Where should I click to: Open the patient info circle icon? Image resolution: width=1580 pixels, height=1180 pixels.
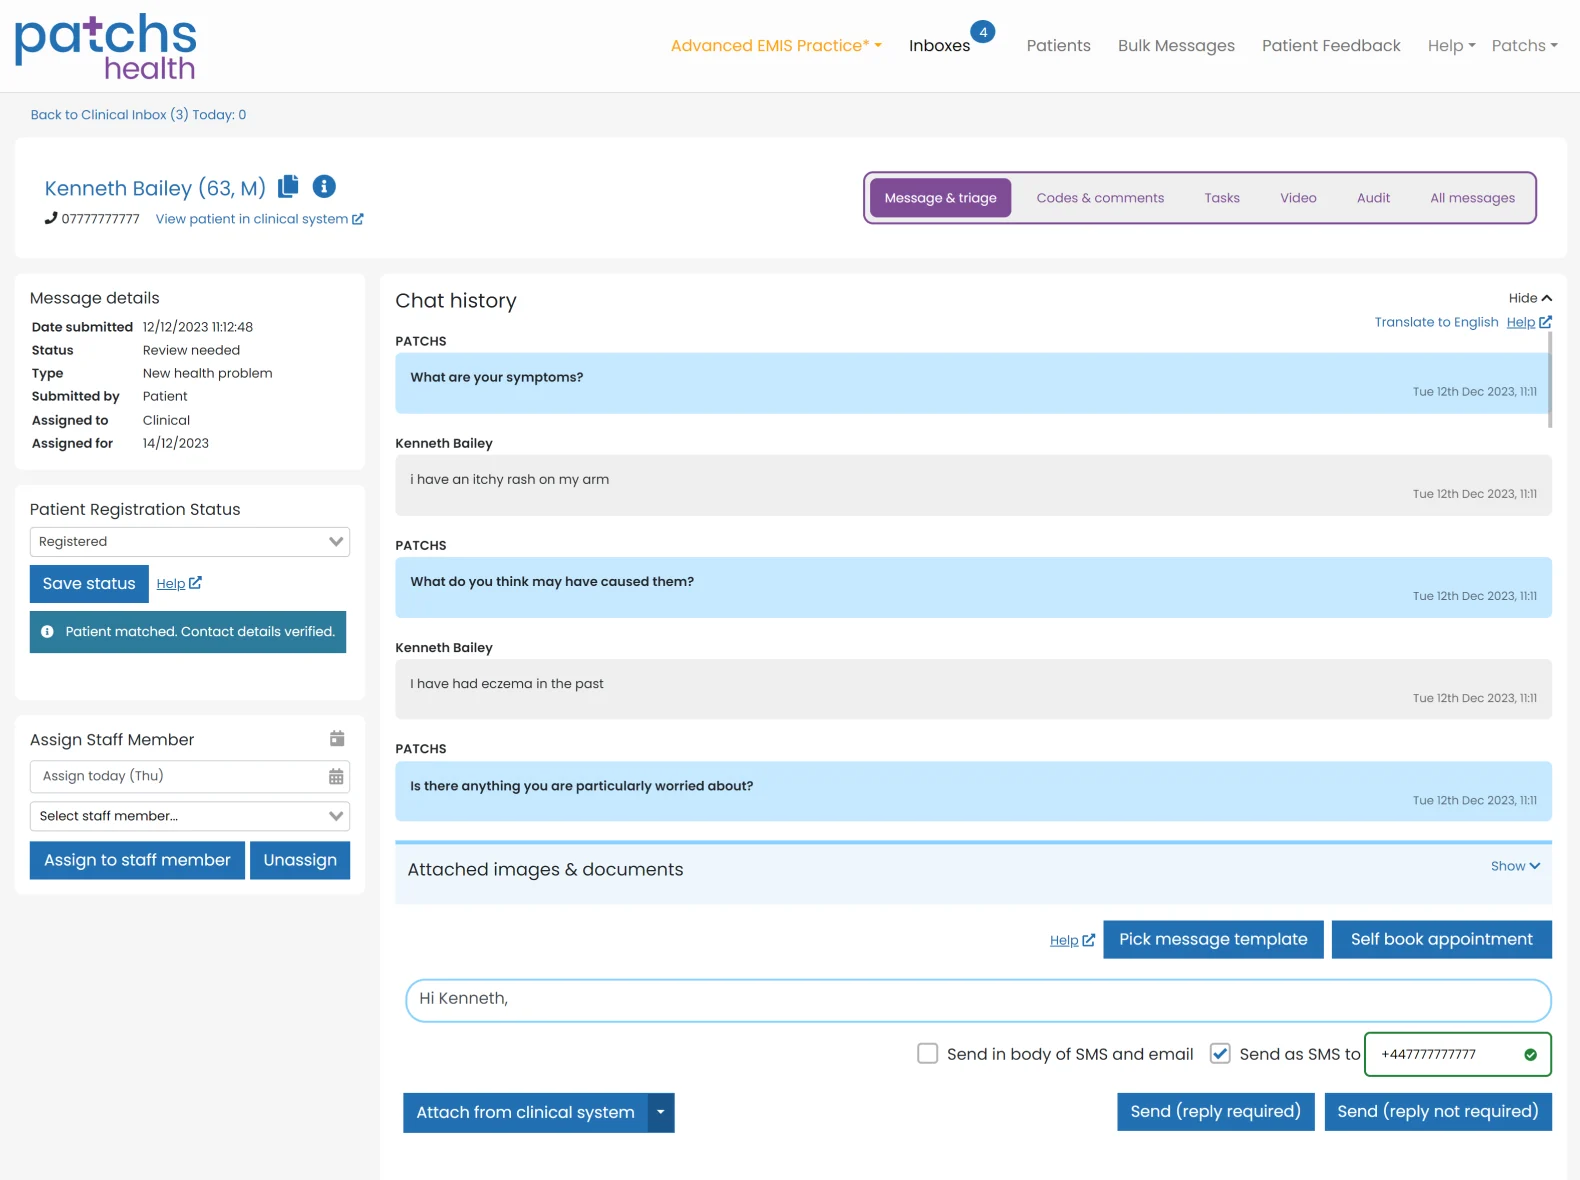tap(324, 186)
